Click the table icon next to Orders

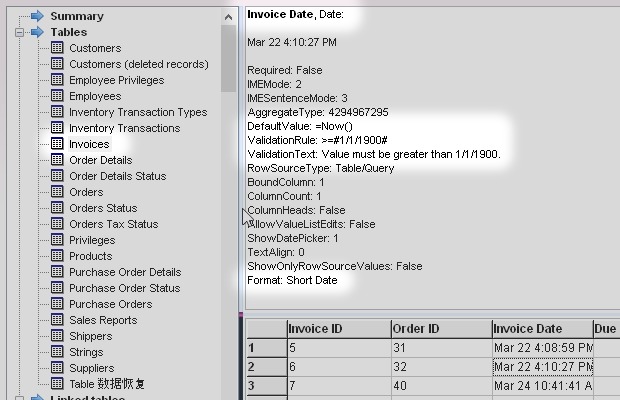click(x=57, y=192)
